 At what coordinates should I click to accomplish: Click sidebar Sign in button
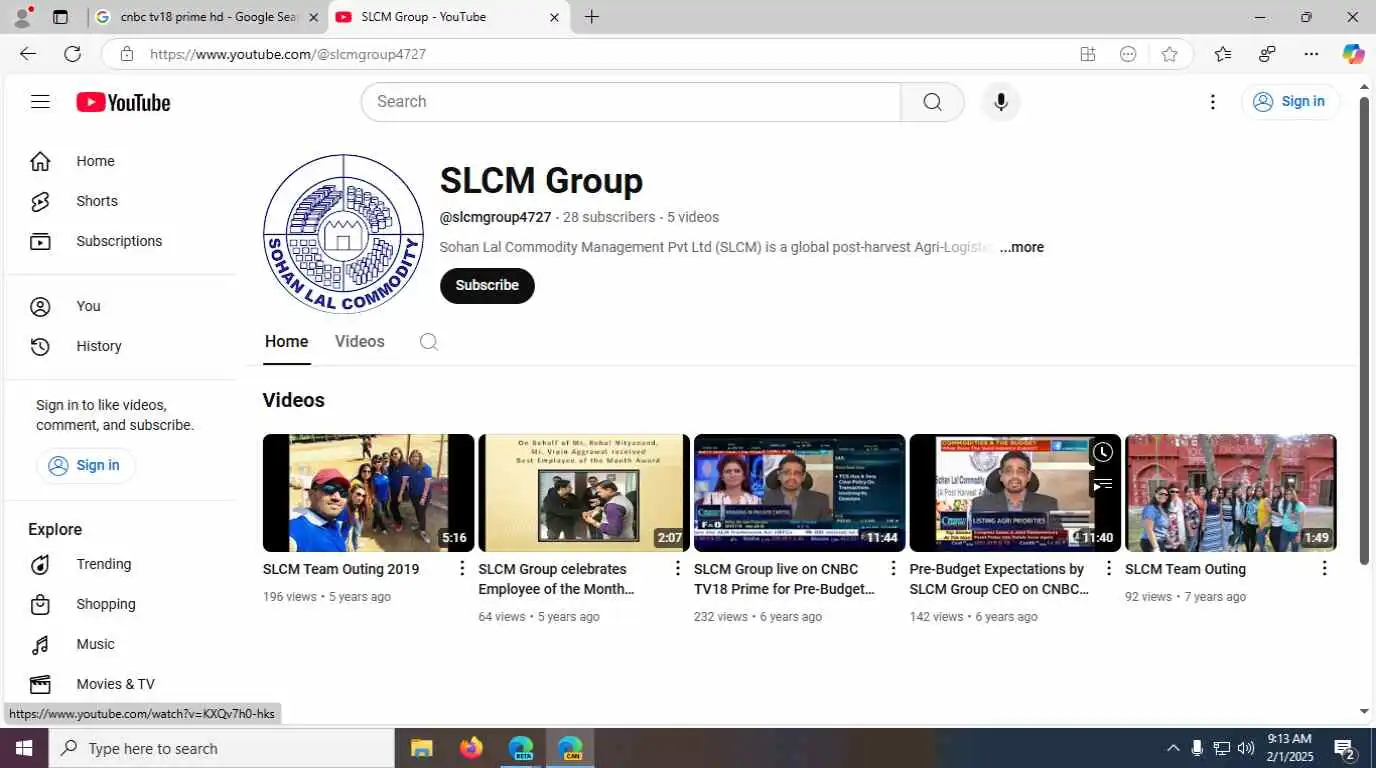click(x=85, y=465)
